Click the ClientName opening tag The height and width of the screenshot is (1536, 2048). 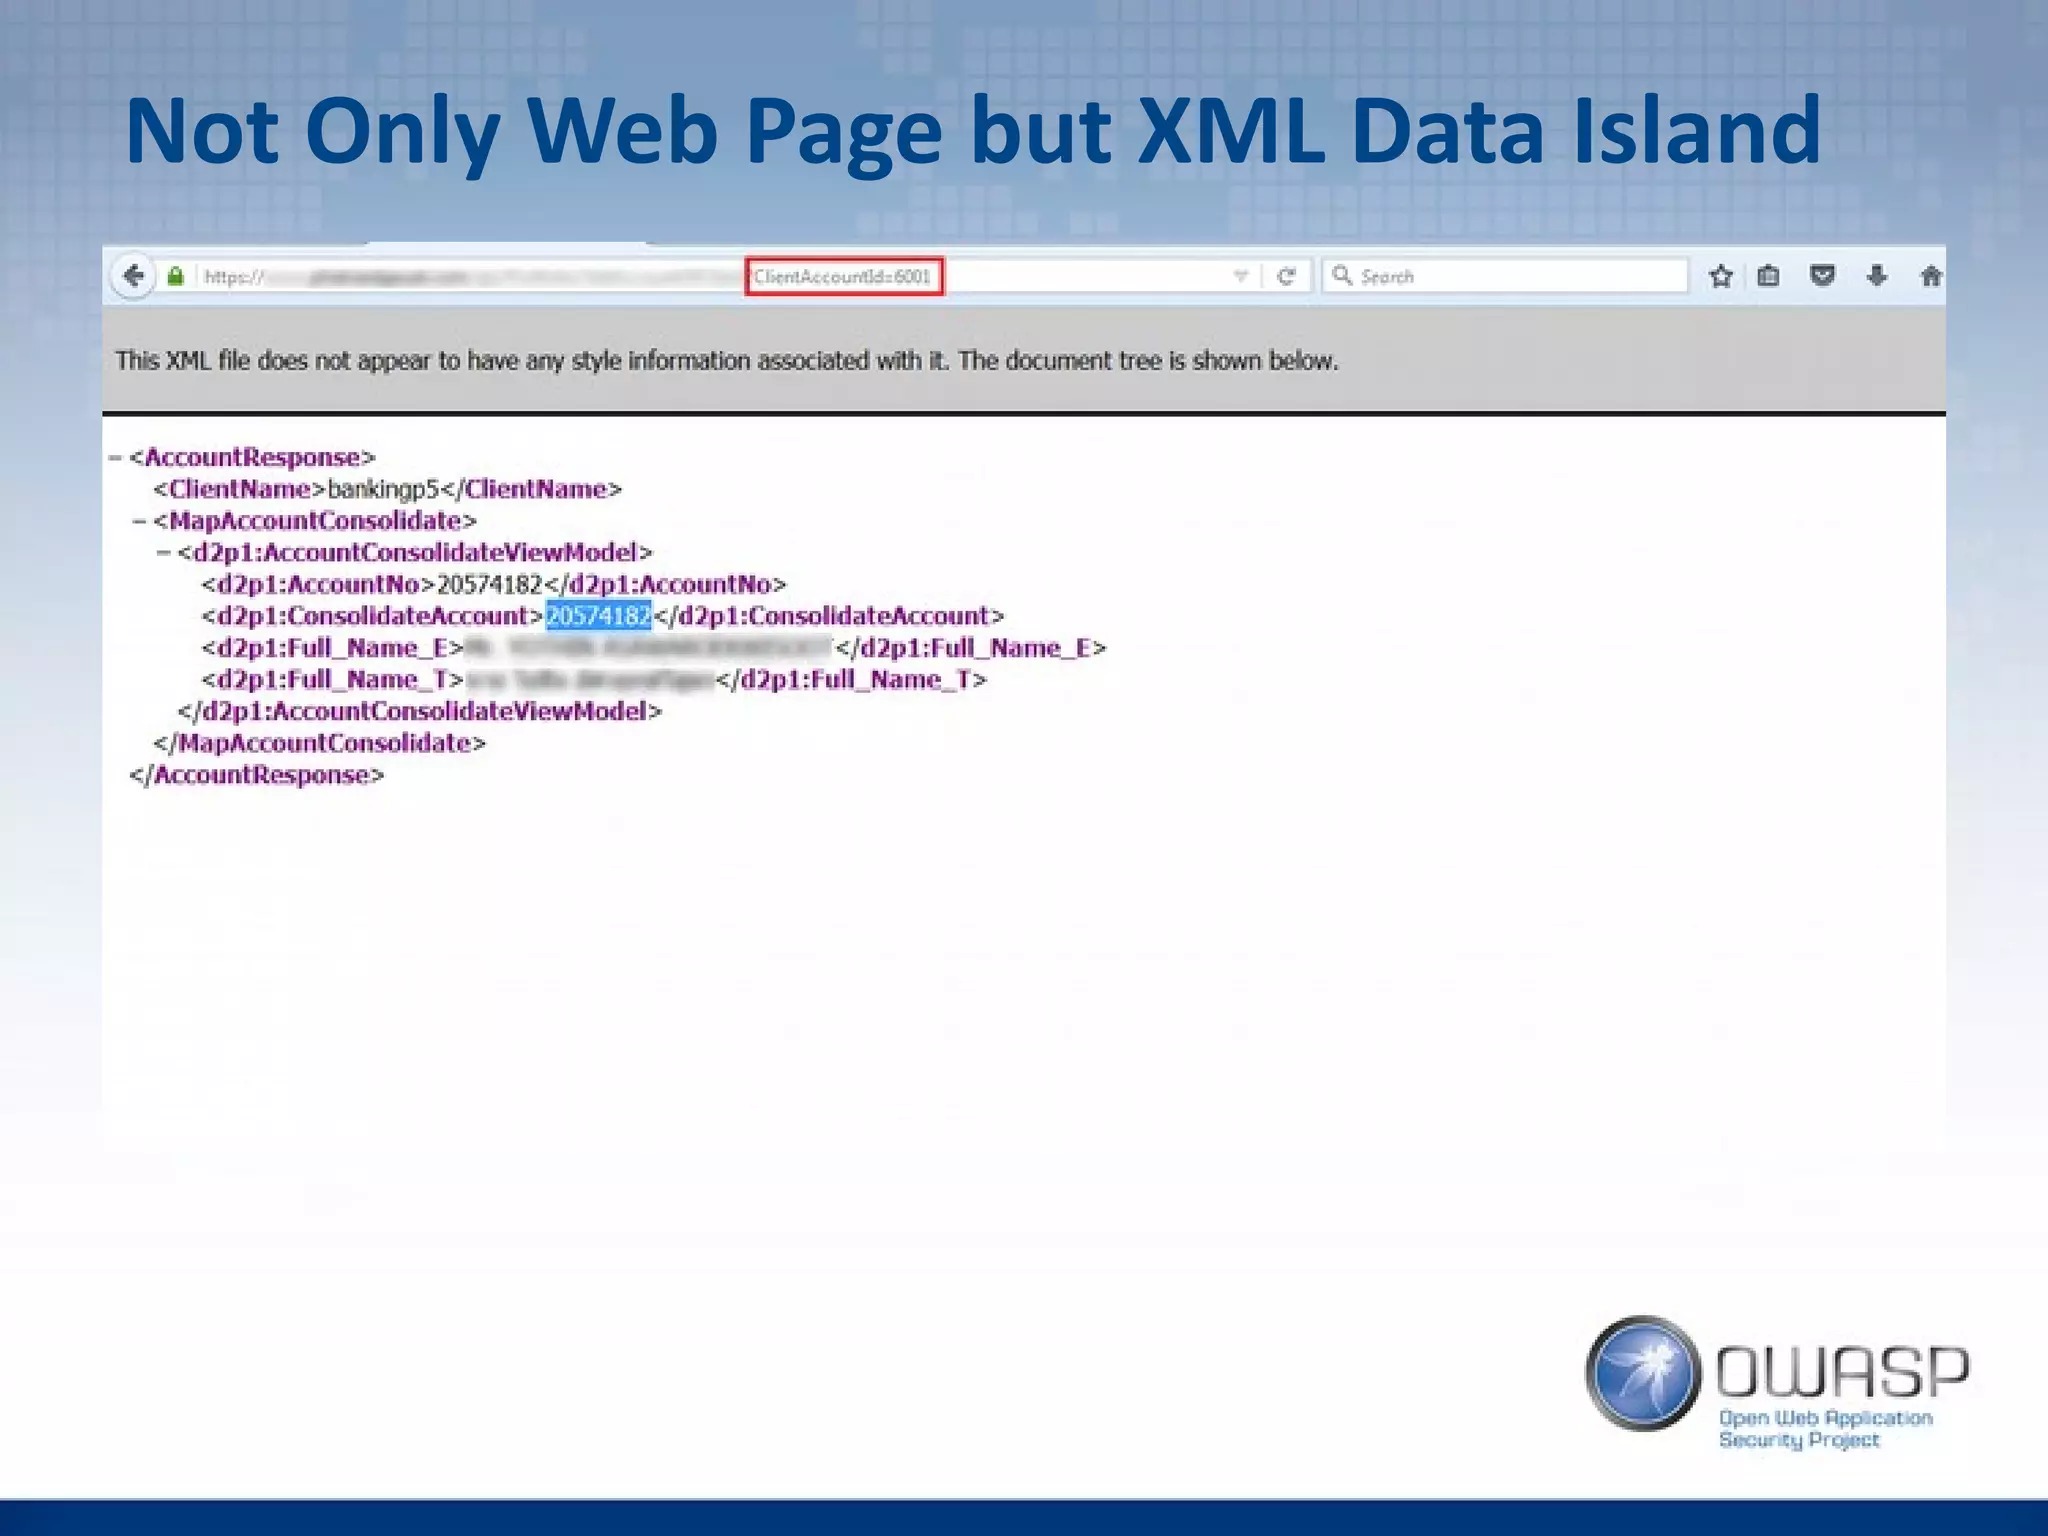(239, 489)
